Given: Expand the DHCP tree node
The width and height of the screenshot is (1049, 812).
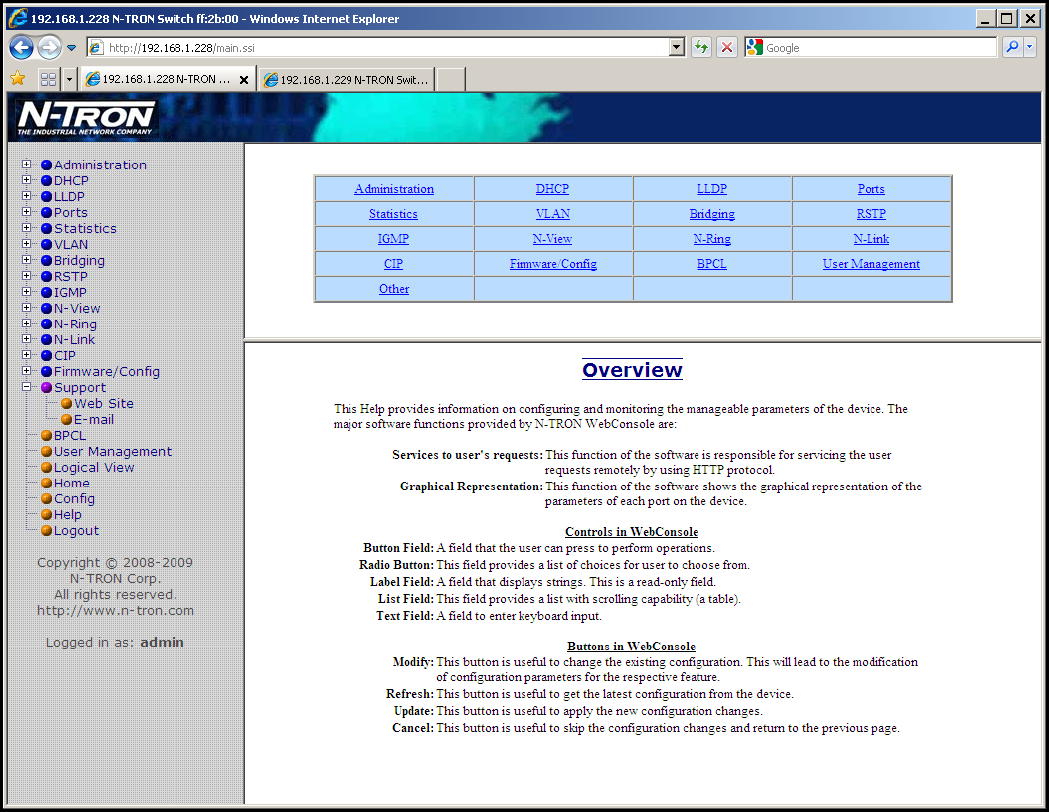Looking at the screenshot, I should tap(26, 180).
